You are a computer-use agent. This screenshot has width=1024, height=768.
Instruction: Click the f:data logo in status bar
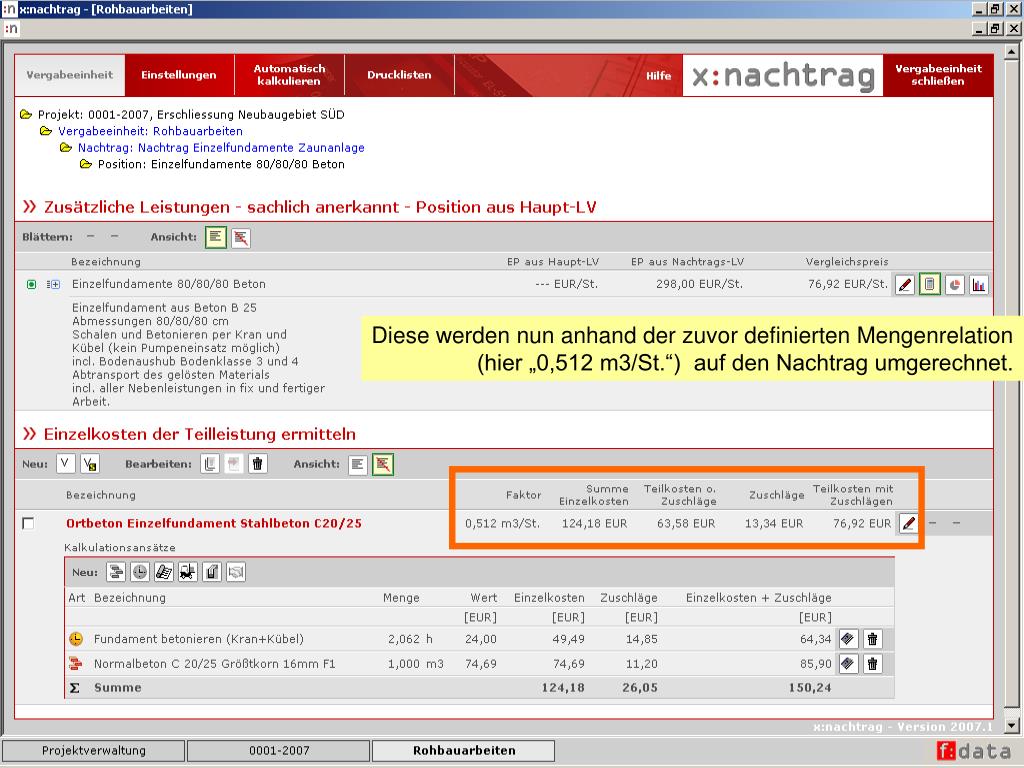[x=973, y=751]
